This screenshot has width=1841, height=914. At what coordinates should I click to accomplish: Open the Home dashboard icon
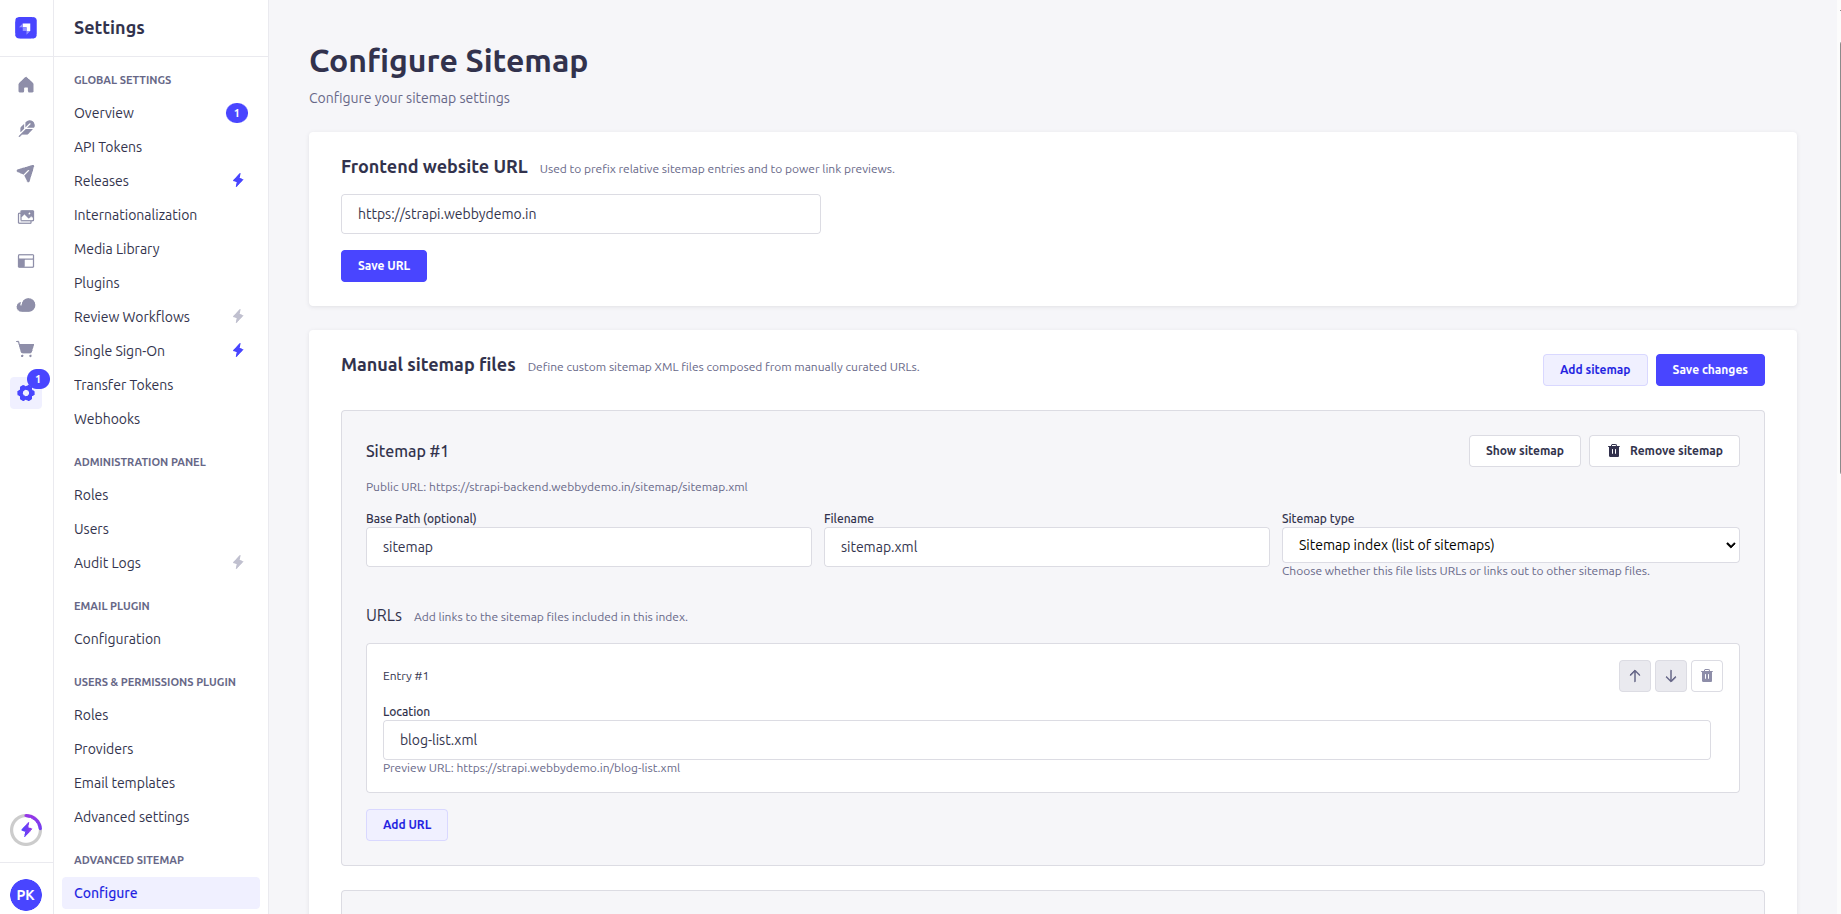pyautogui.click(x=26, y=85)
